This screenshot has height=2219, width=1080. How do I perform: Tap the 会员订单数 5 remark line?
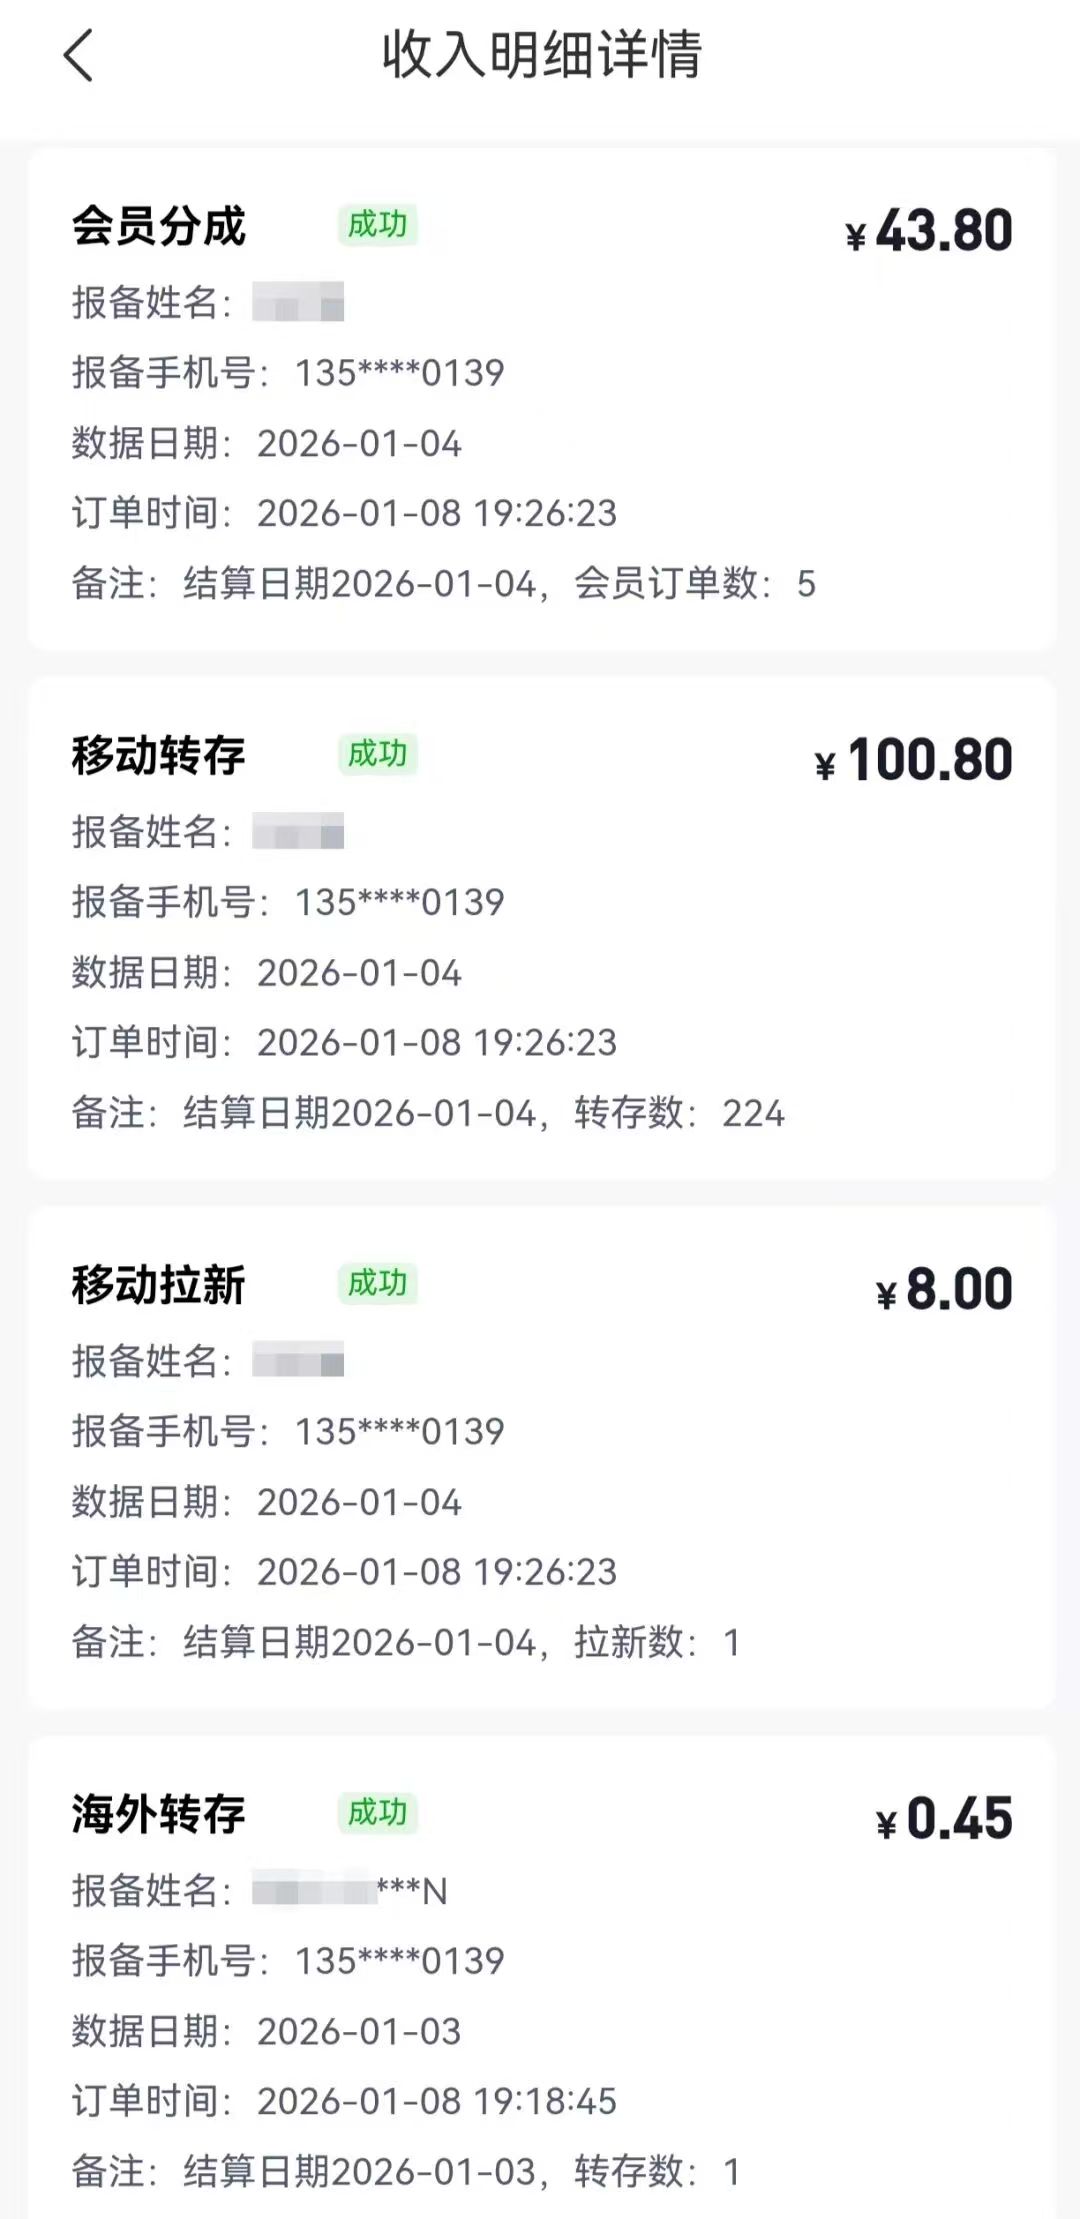point(444,584)
